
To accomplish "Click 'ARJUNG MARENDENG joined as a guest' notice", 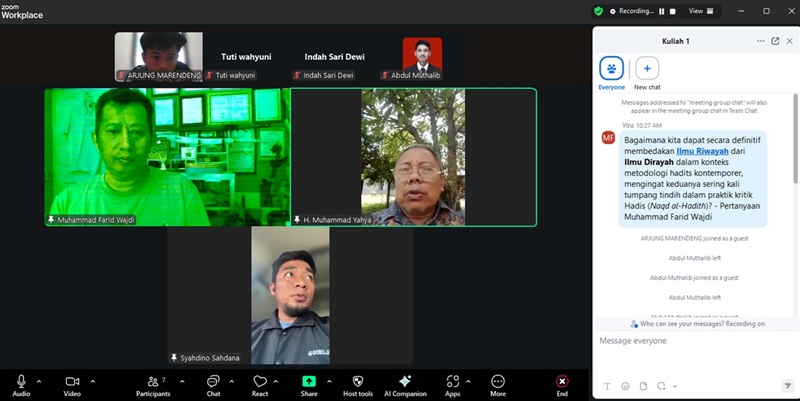I will (694, 238).
